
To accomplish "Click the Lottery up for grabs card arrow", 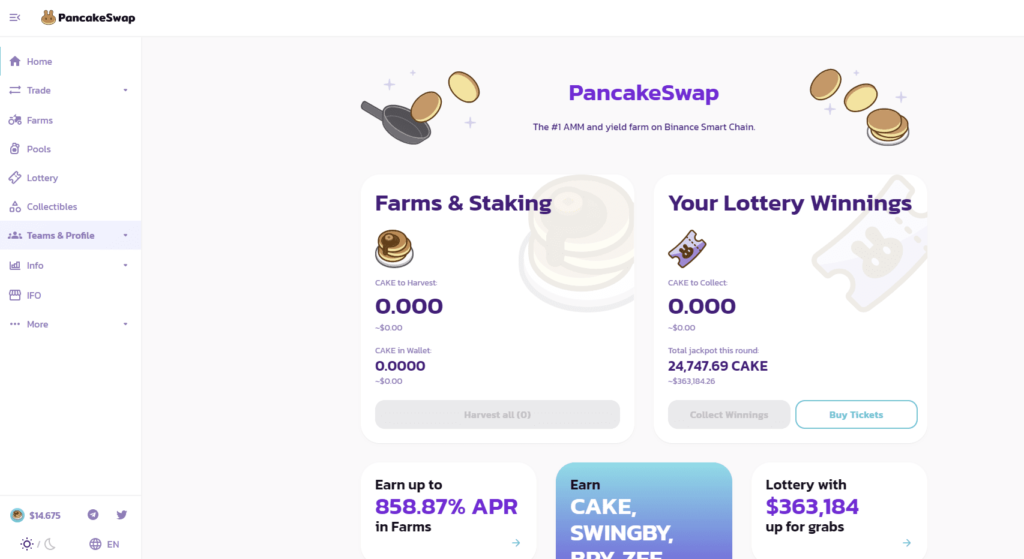I will pyautogui.click(x=906, y=543).
